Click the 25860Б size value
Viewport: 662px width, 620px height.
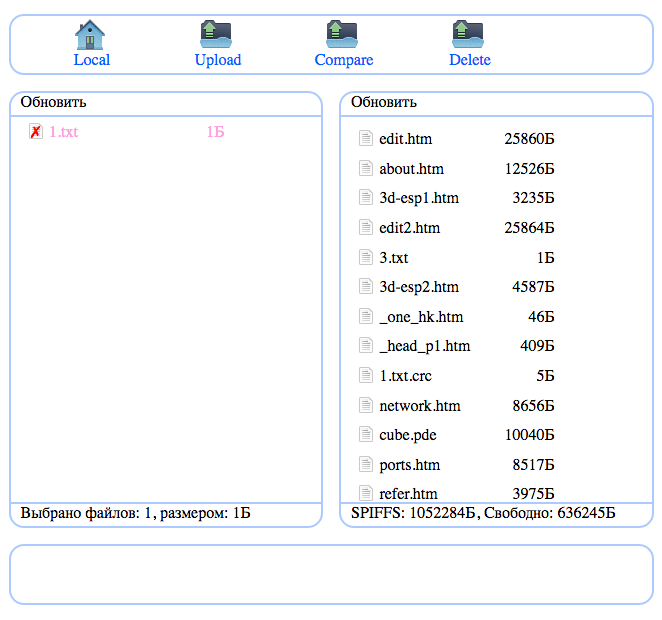click(x=529, y=139)
